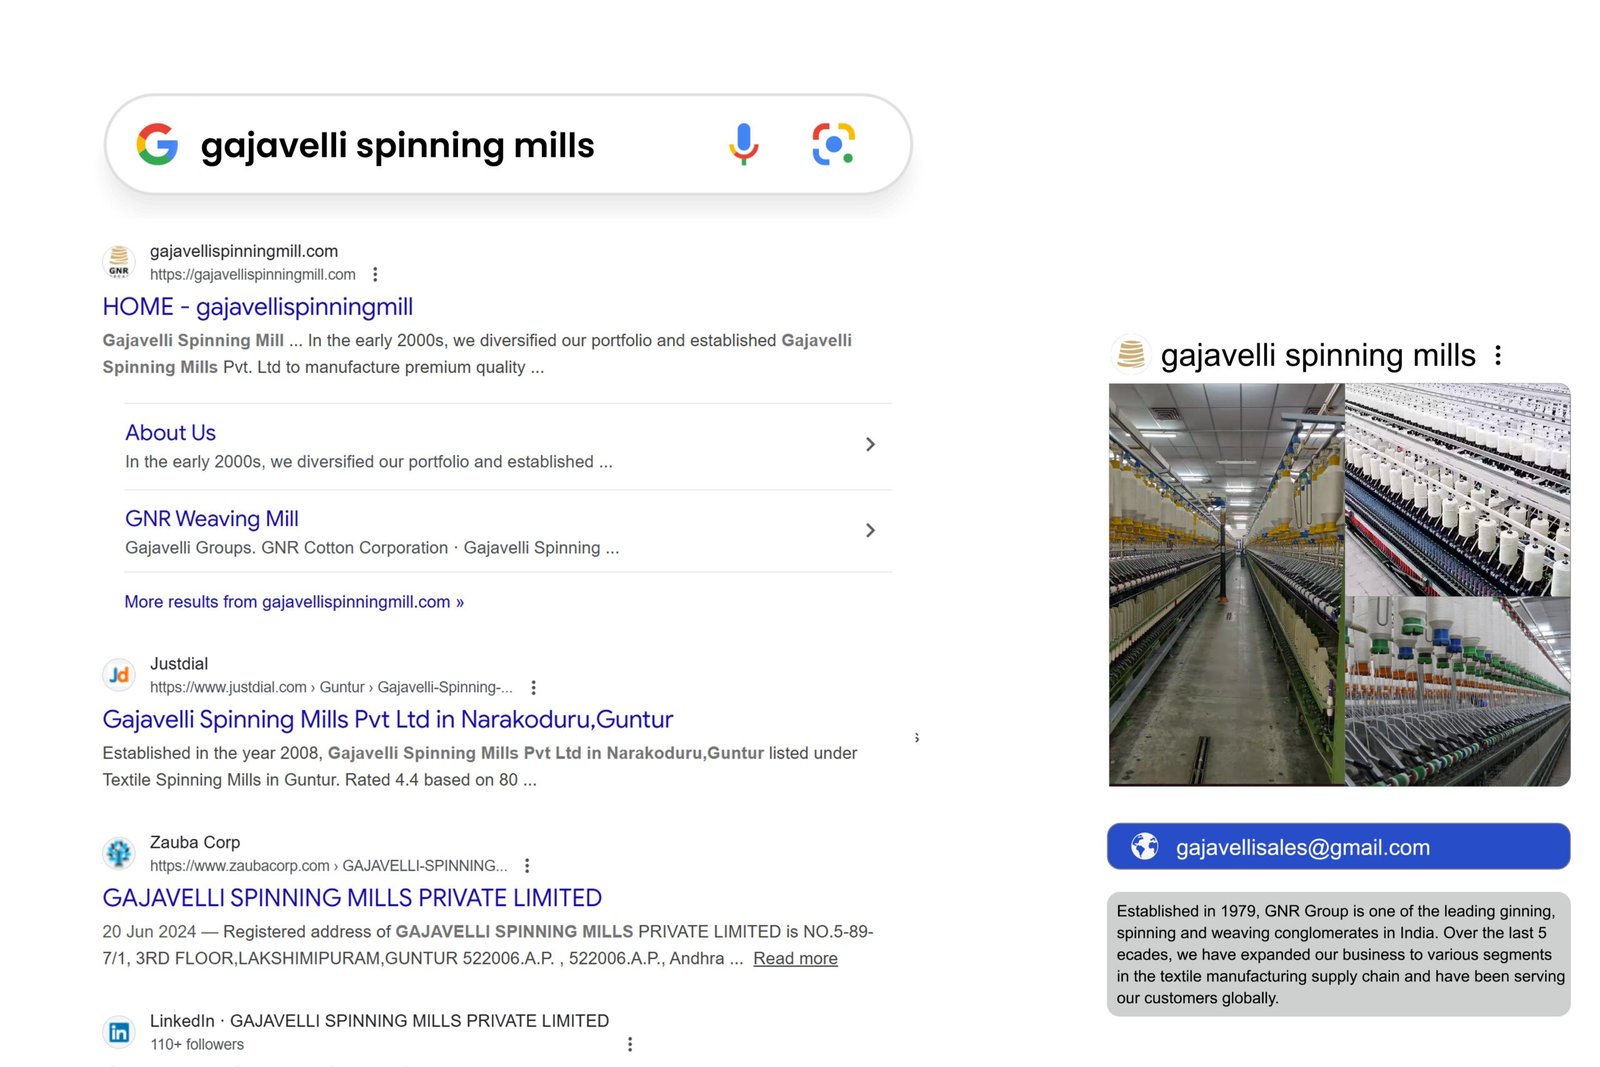Open the About Us sitelink

click(x=170, y=433)
